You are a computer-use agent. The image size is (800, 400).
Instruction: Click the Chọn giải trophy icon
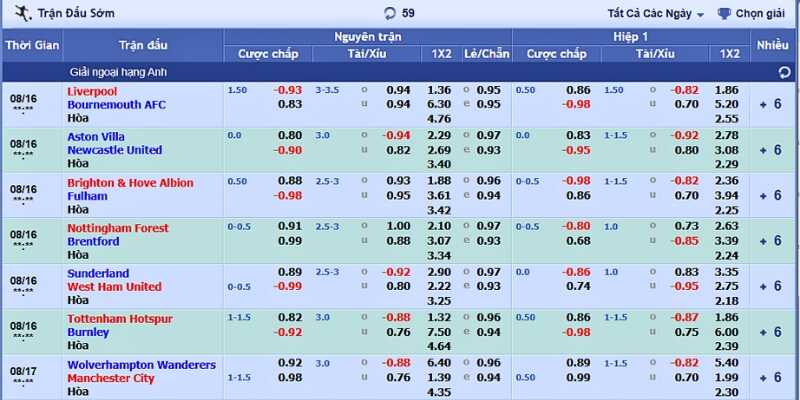[723, 14]
